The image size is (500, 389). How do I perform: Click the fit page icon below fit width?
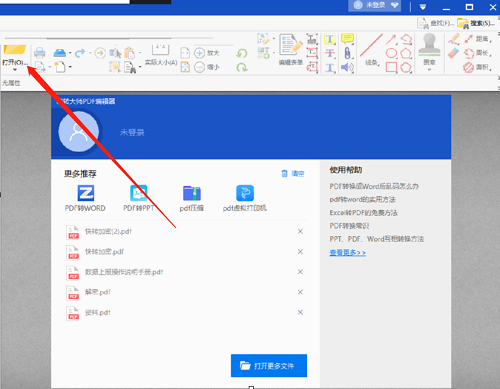tap(185, 67)
